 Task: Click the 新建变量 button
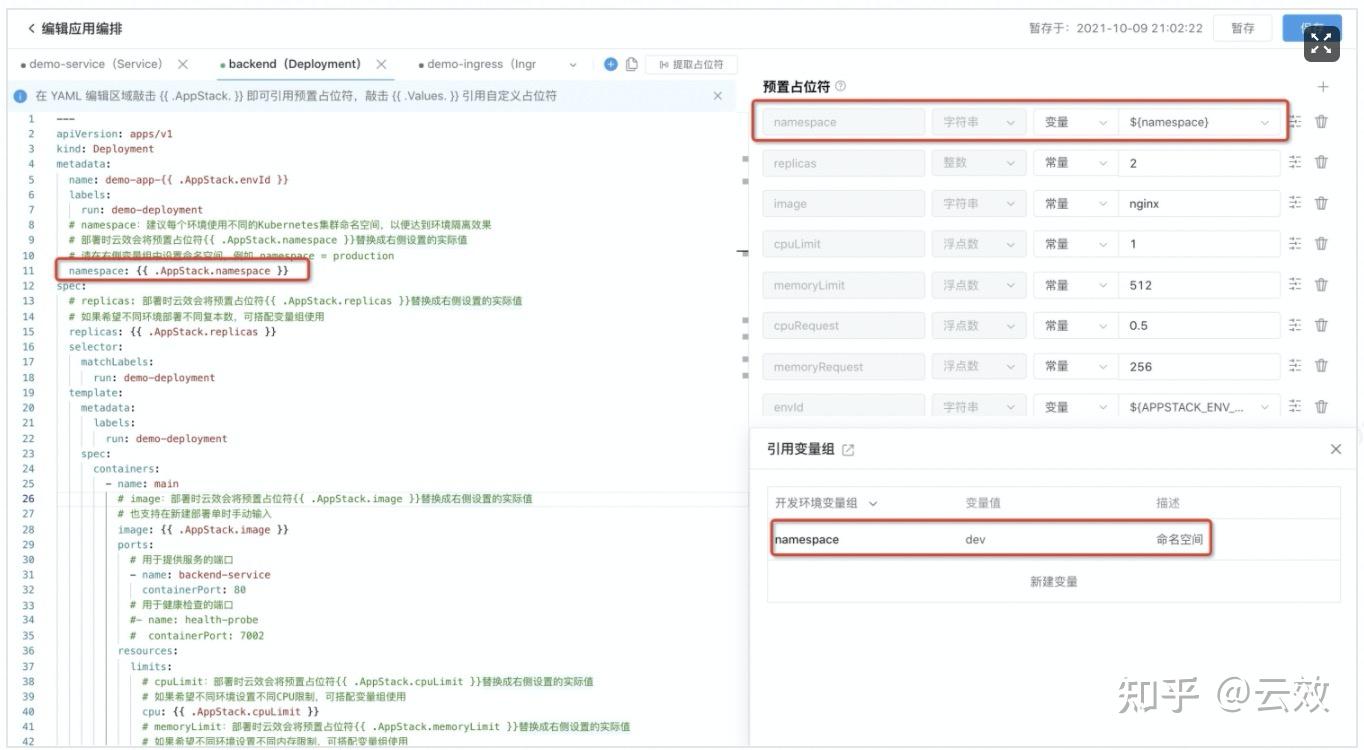coord(1055,581)
